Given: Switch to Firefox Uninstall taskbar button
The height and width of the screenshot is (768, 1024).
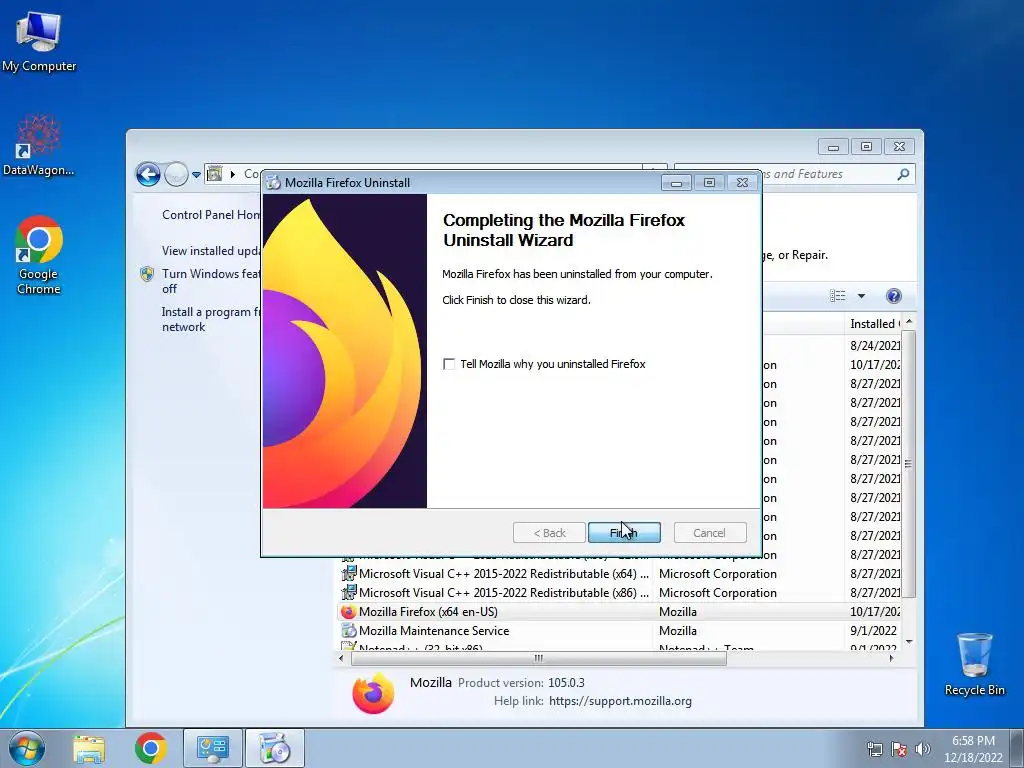Looking at the screenshot, I should [x=275, y=748].
